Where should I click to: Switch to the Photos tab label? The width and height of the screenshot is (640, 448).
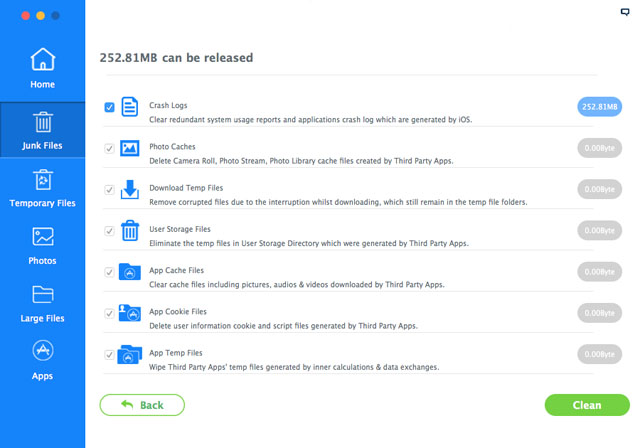click(x=42, y=261)
